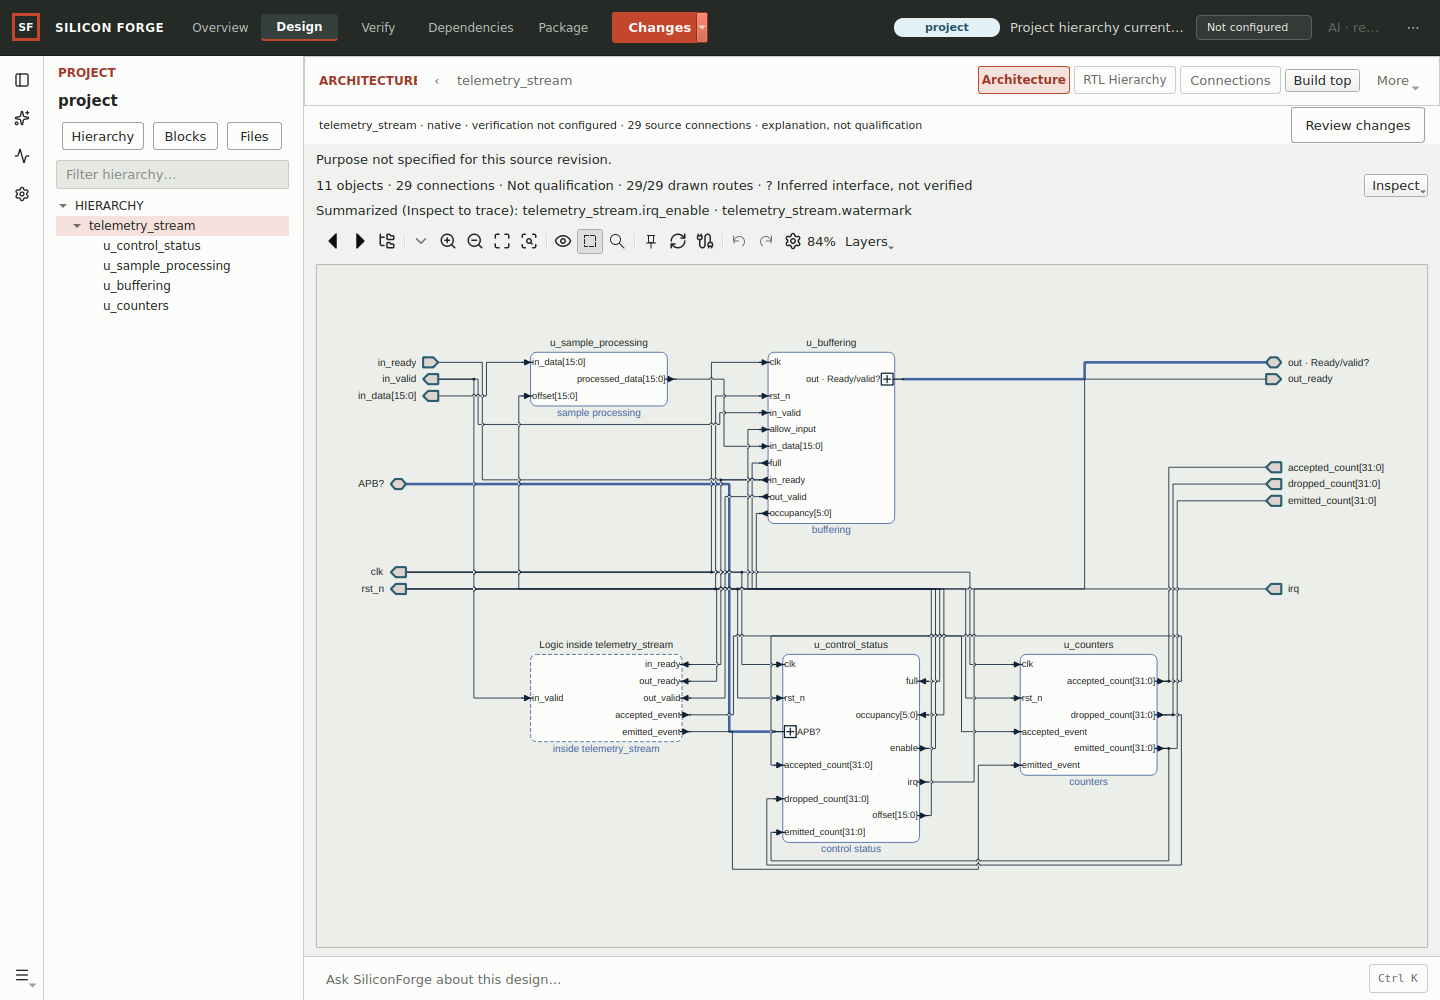
Task: Fit the diagram to the view
Action: coord(502,241)
